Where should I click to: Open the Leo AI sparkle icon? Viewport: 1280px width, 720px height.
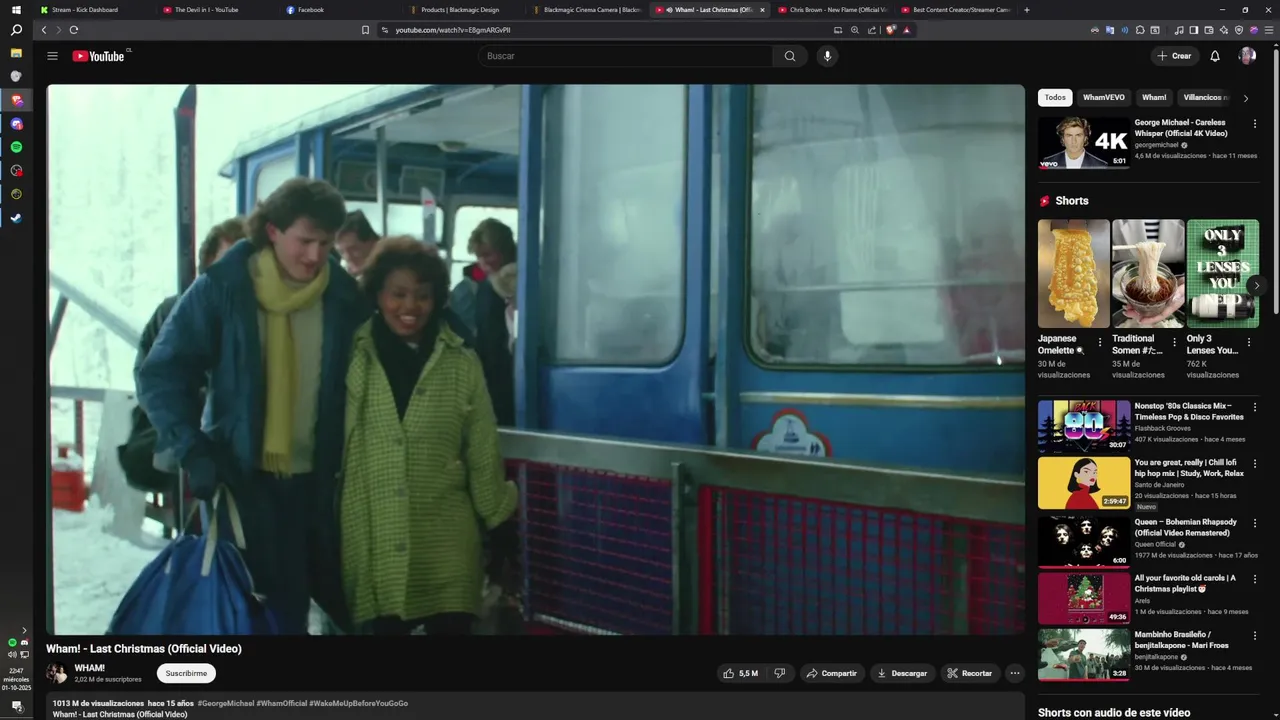pos(1223,30)
